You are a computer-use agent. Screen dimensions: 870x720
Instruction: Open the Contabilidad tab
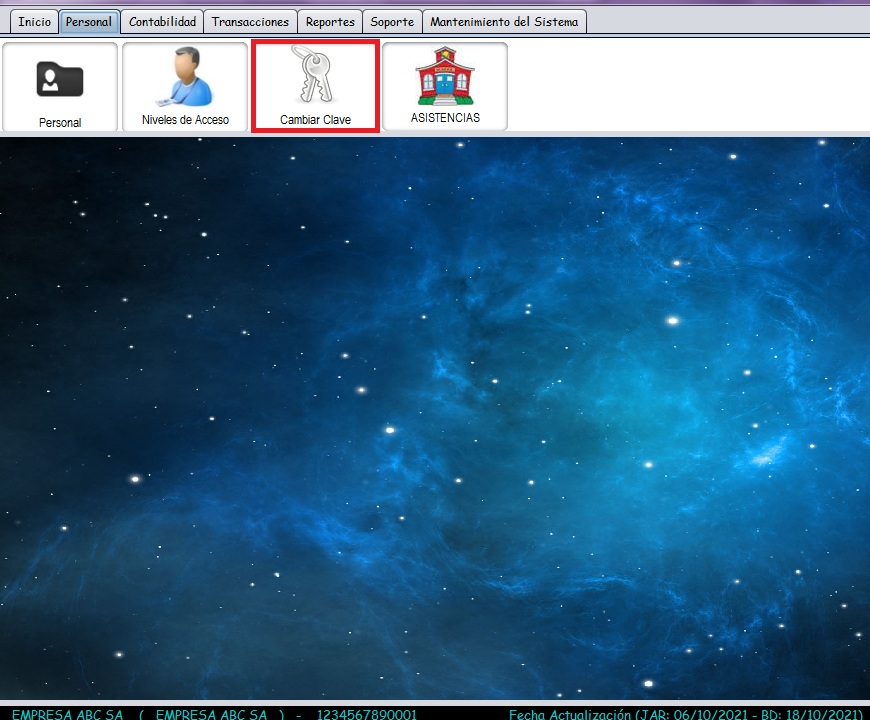(162, 22)
